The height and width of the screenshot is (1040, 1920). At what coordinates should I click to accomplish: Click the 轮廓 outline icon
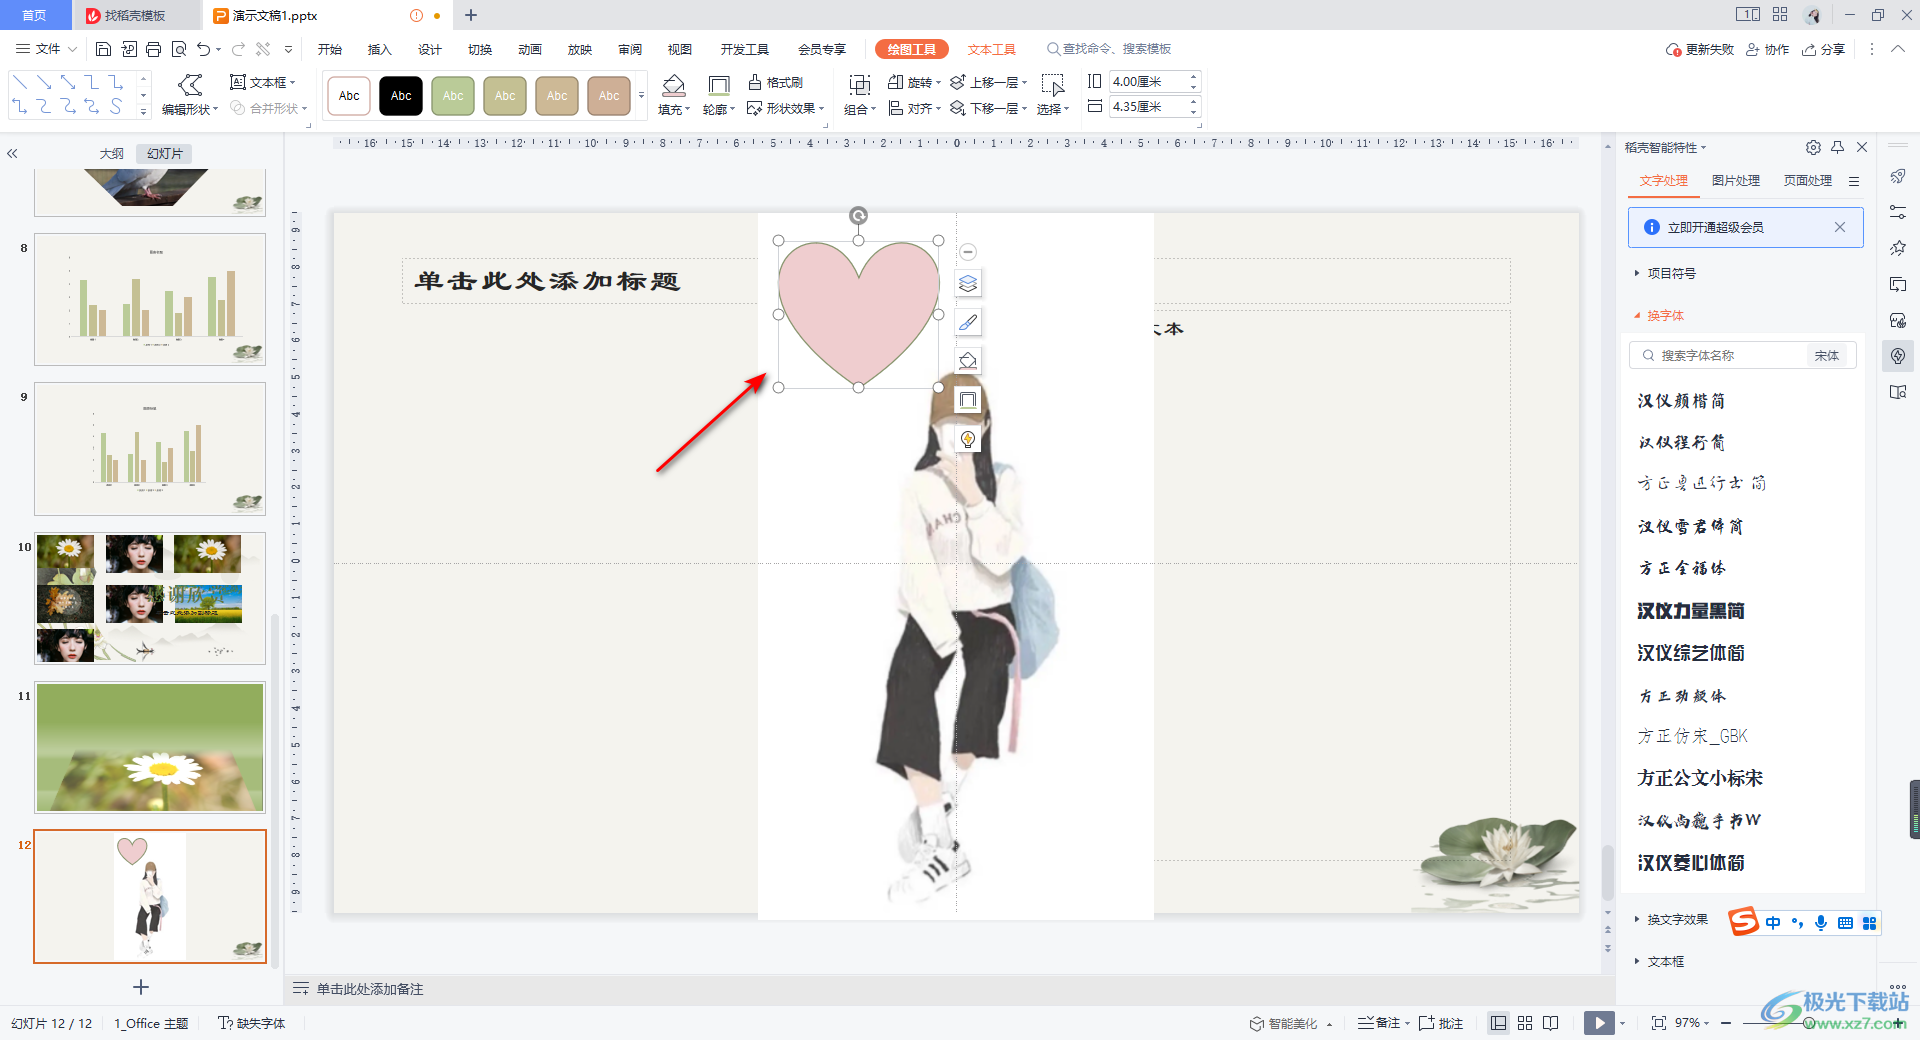coord(718,85)
